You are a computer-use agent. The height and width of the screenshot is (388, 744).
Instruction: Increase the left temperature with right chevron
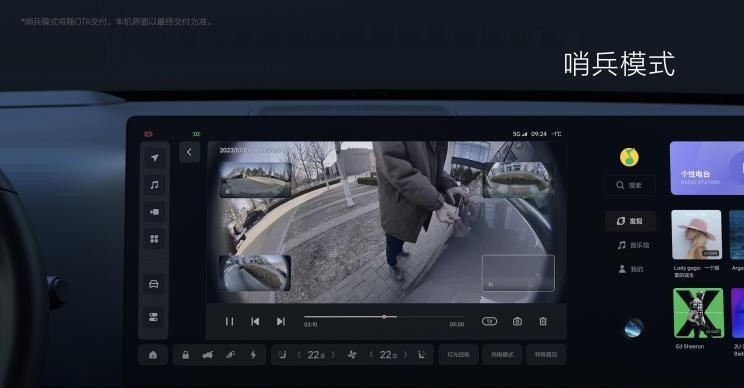tap(333, 355)
